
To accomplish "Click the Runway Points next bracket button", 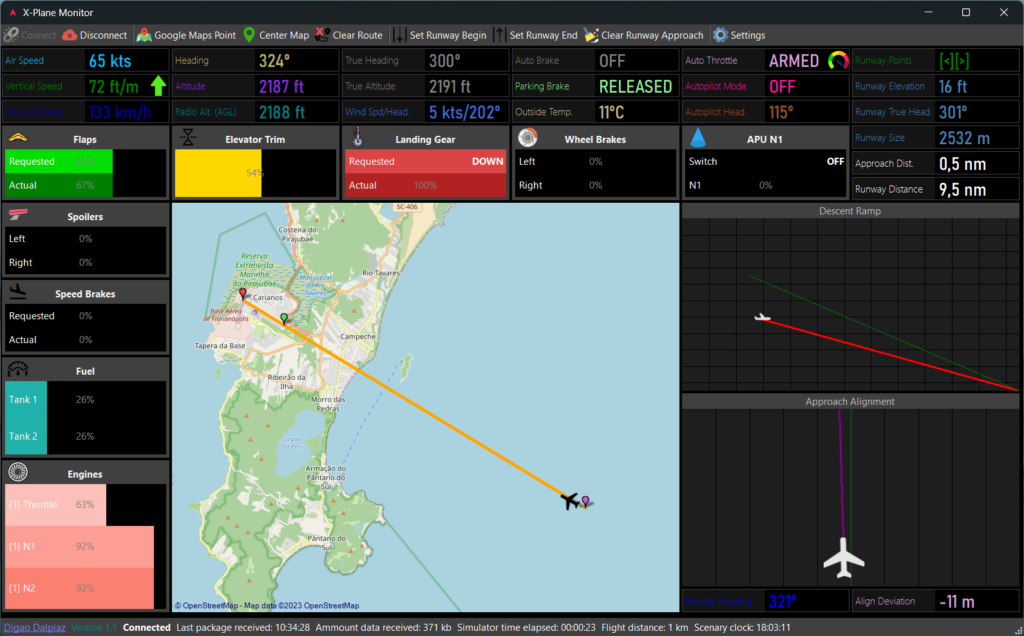I will (x=962, y=61).
